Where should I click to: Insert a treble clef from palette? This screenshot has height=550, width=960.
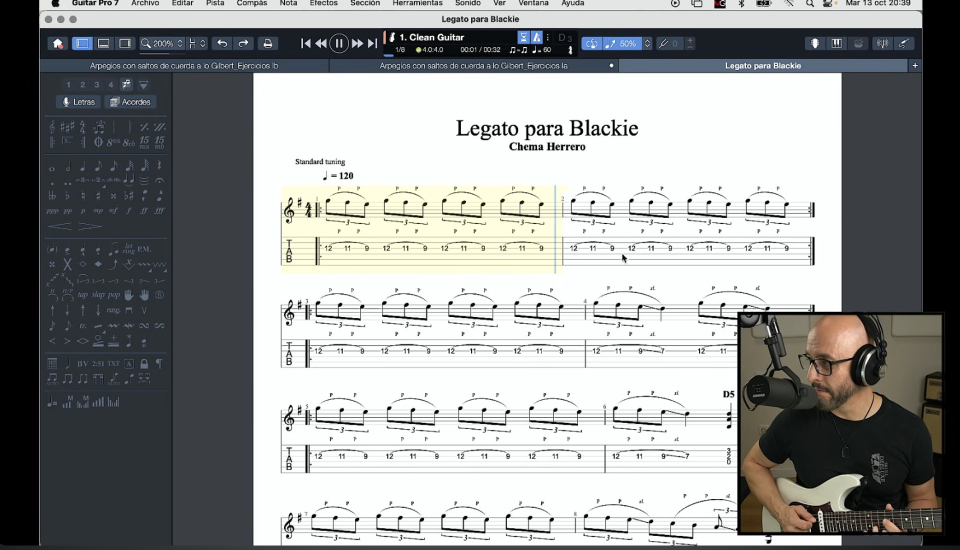point(52,127)
